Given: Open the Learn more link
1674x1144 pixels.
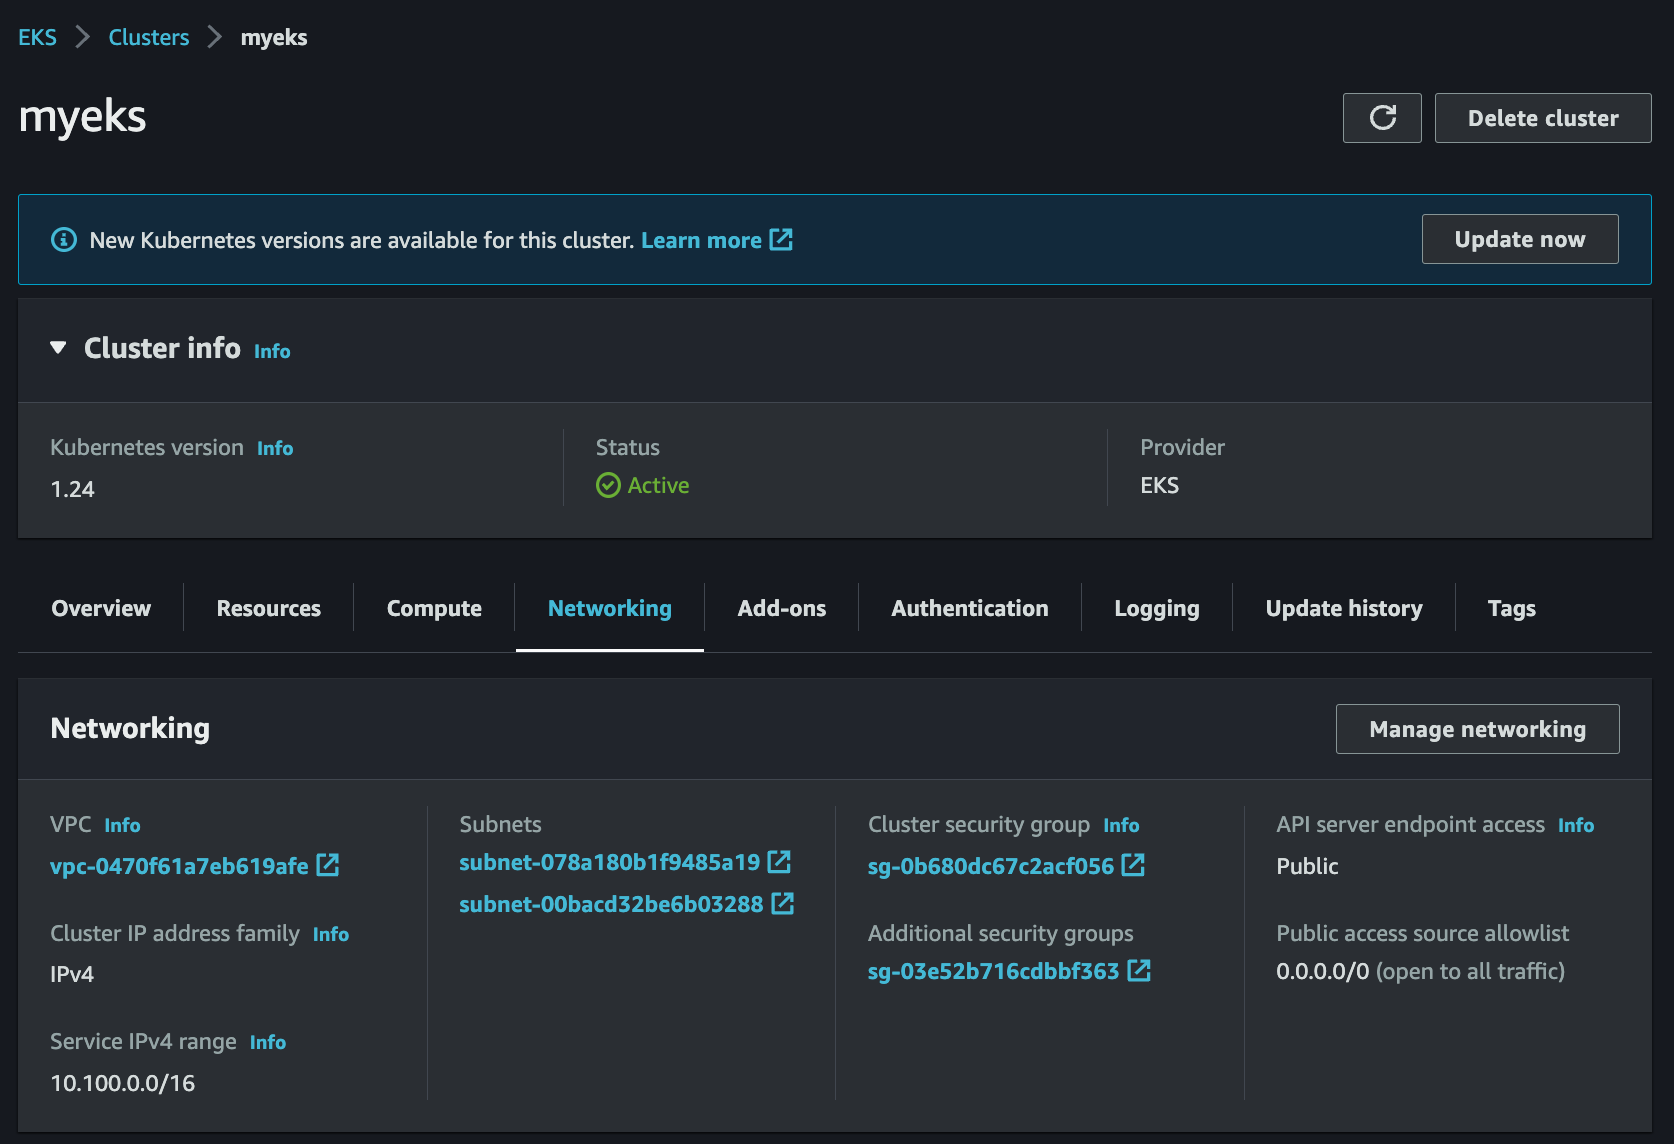Looking at the screenshot, I should 701,240.
